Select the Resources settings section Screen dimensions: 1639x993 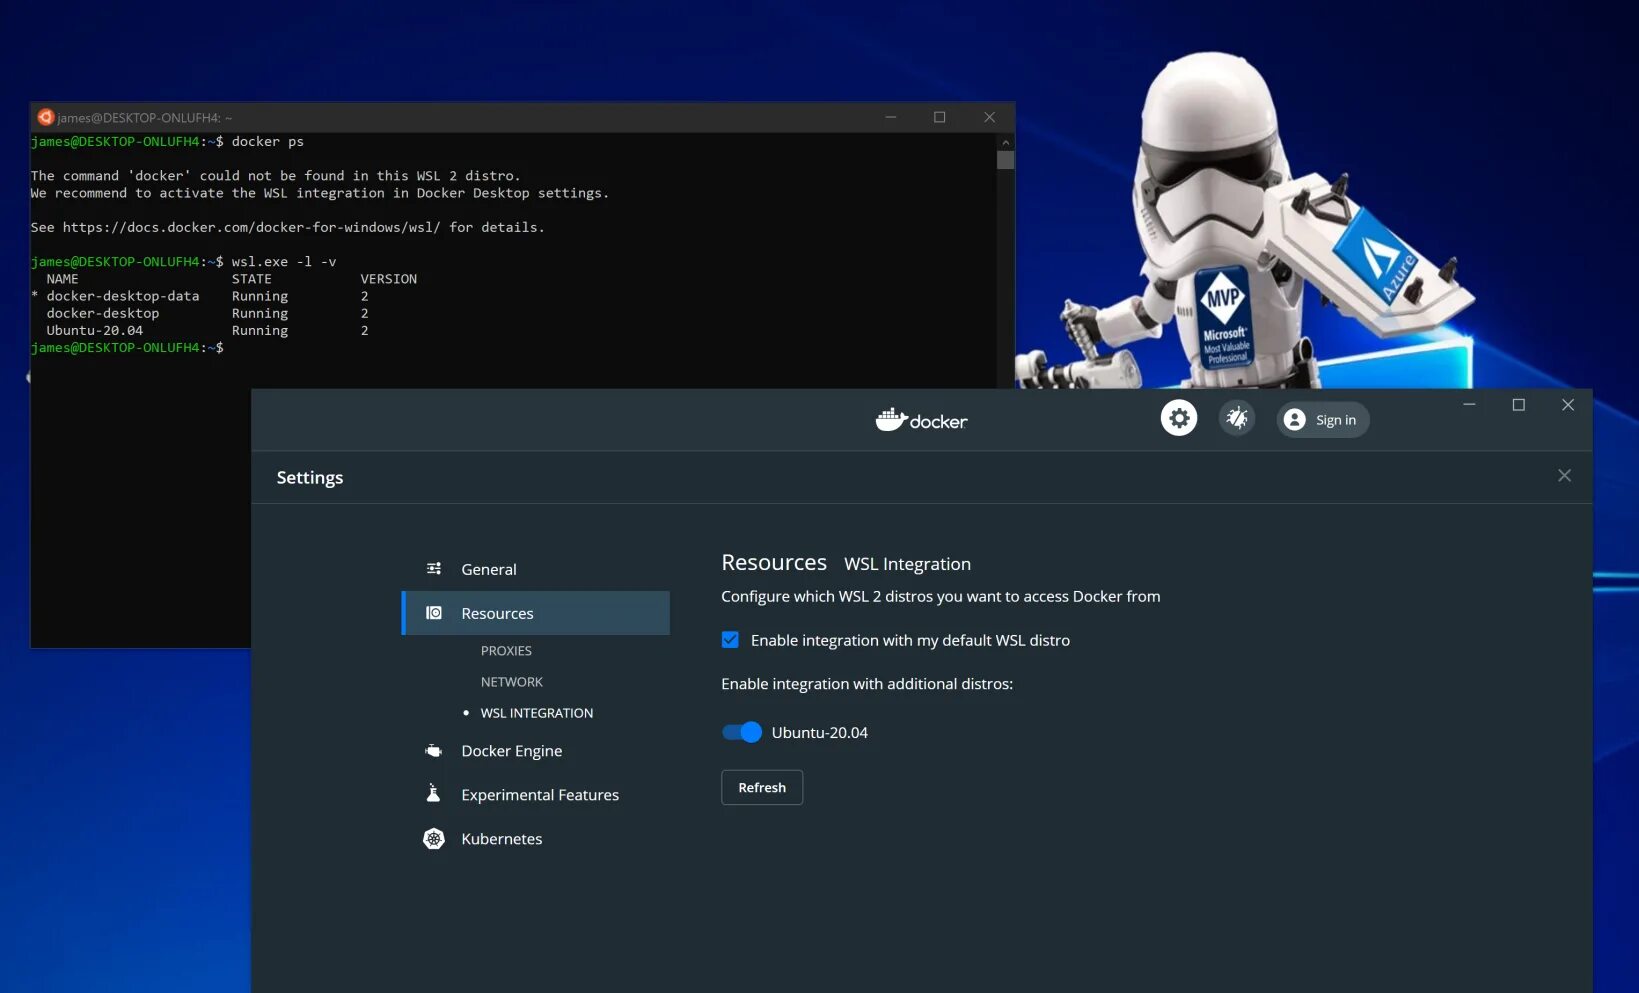[x=536, y=613]
